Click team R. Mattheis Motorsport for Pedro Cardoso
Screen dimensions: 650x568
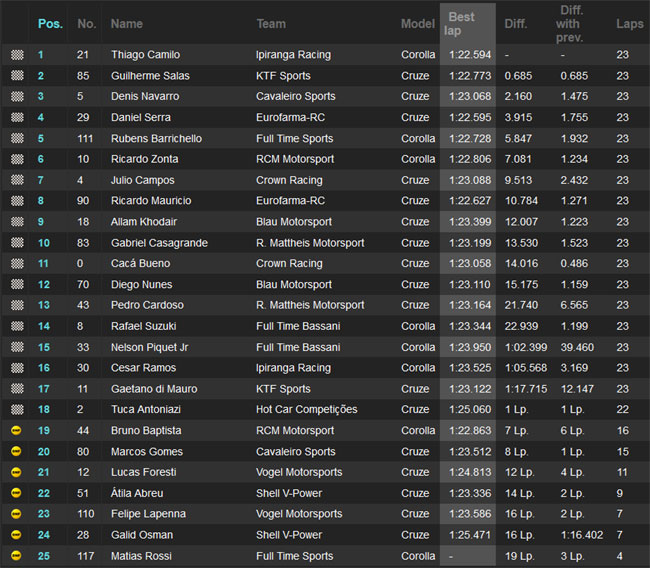tap(310, 305)
